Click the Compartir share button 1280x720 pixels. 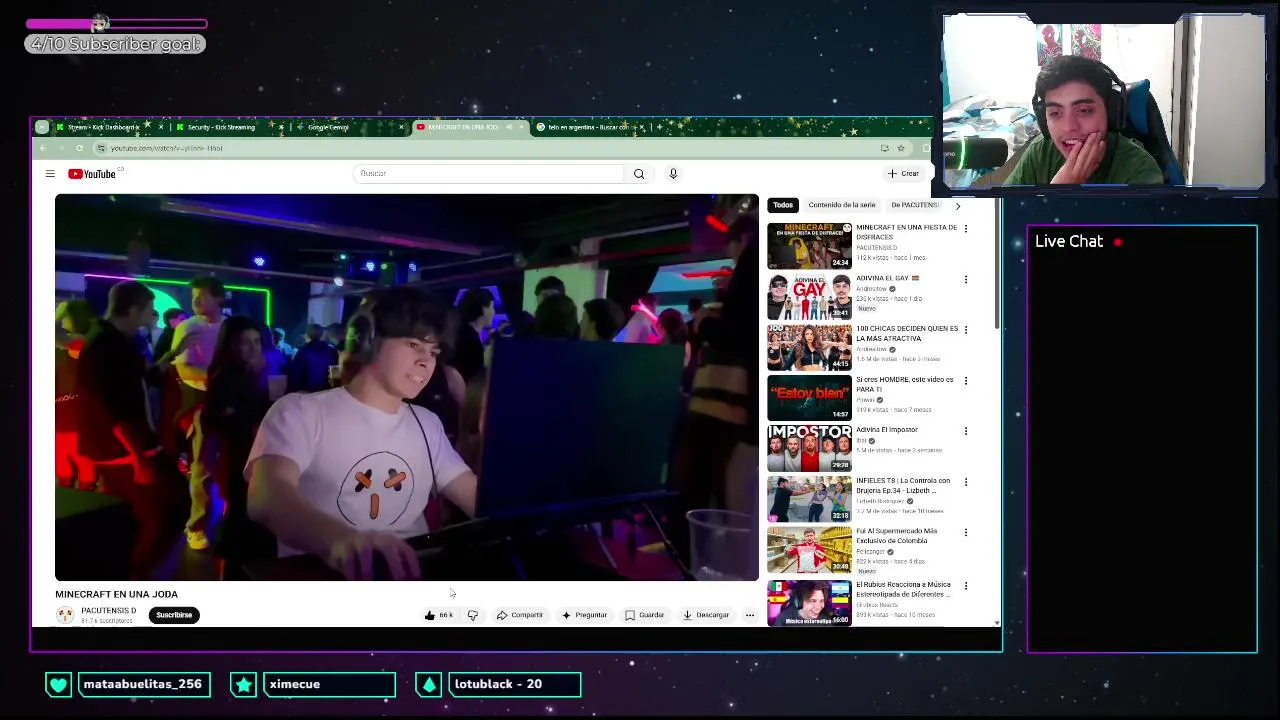click(520, 615)
